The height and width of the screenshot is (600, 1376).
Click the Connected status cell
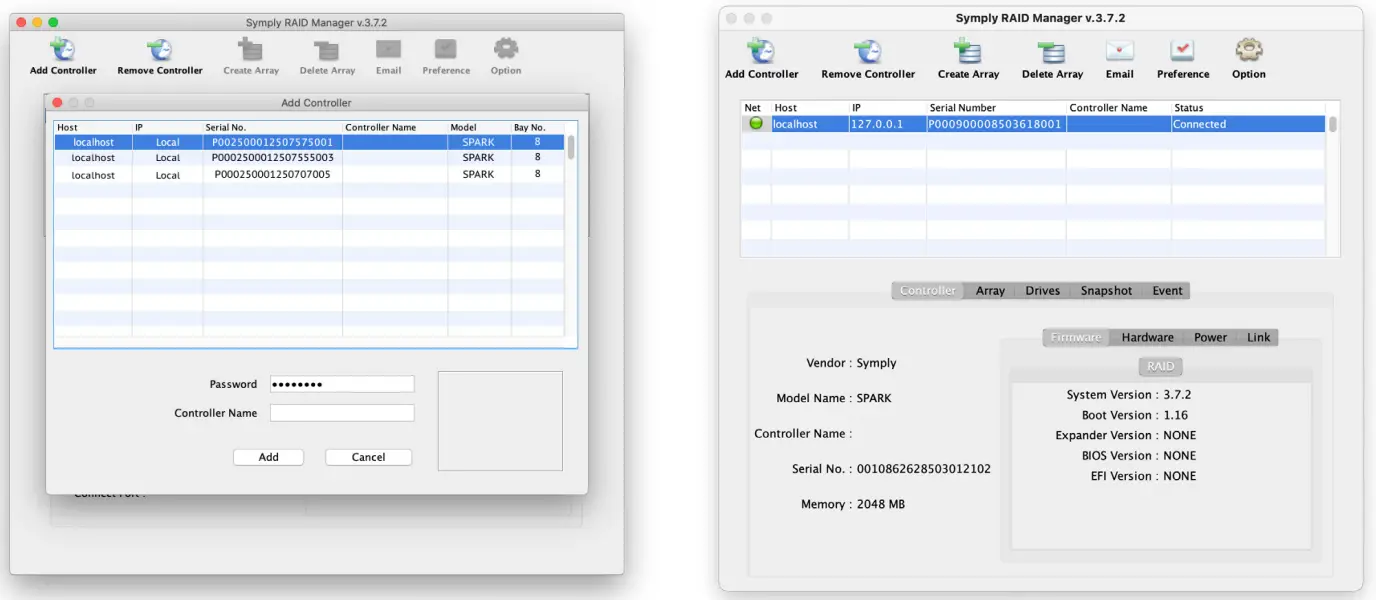click(x=1248, y=124)
